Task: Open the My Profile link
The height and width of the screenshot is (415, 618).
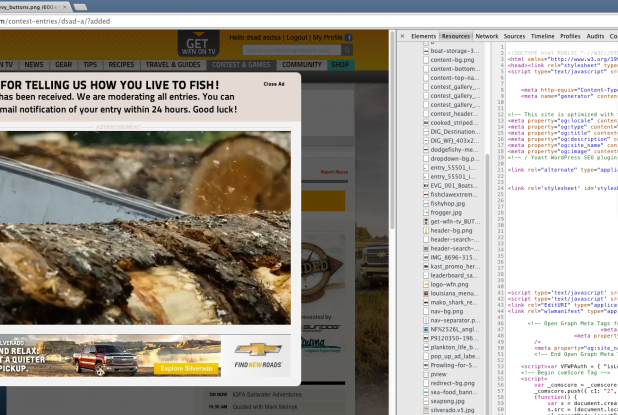Action: coord(328,37)
